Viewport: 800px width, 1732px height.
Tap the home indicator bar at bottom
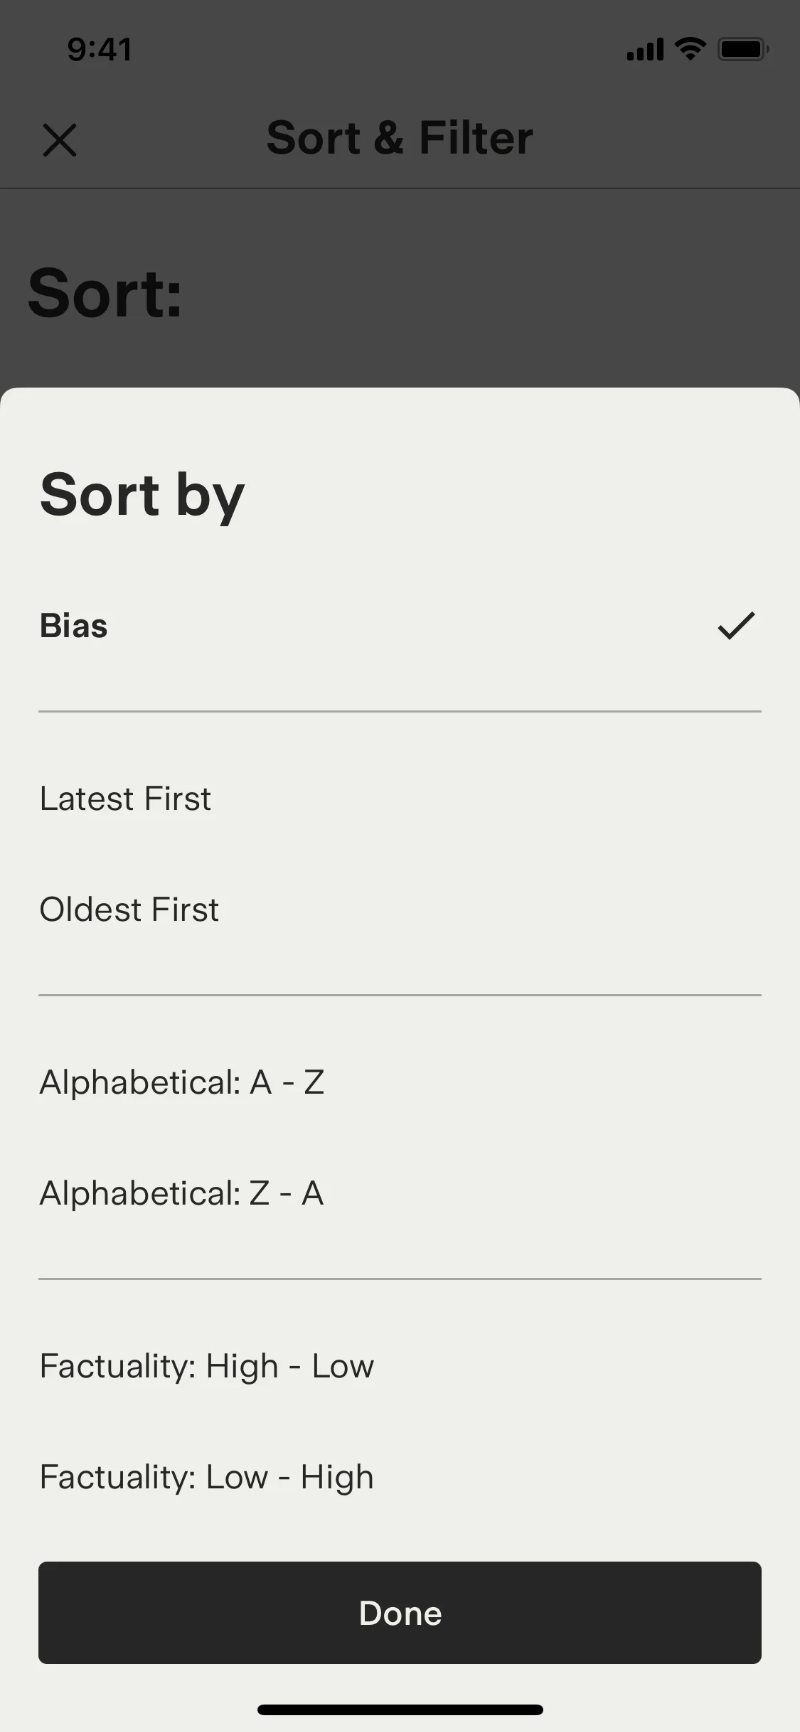pyautogui.click(x=400, y=1710)
